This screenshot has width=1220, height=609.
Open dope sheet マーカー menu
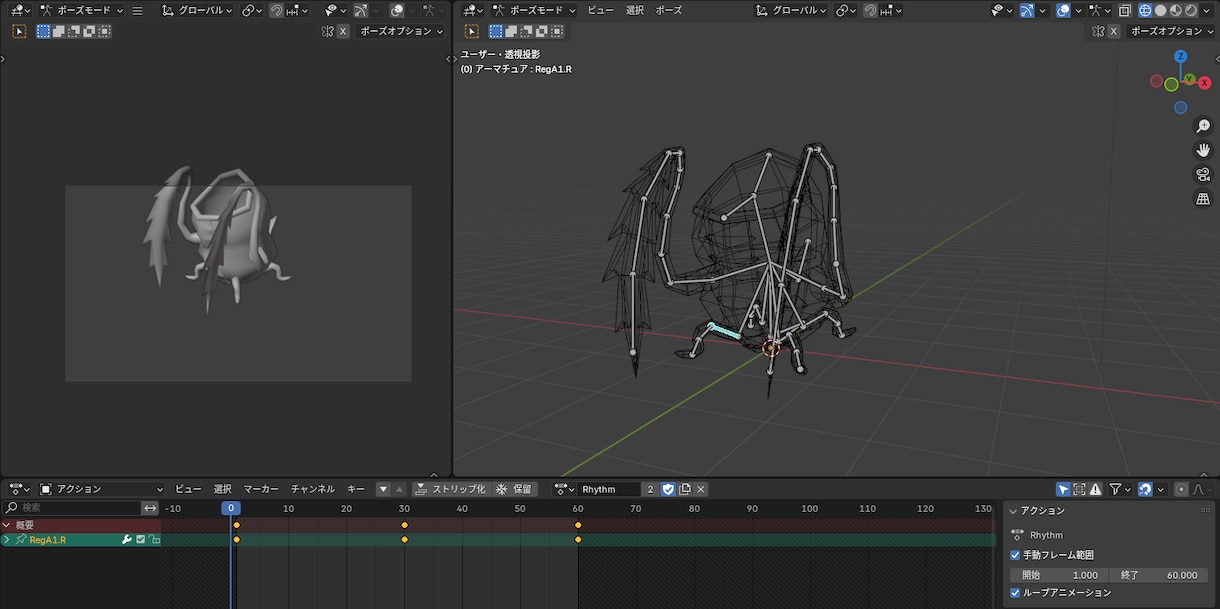pyautogui.click(x=261, y=489)
